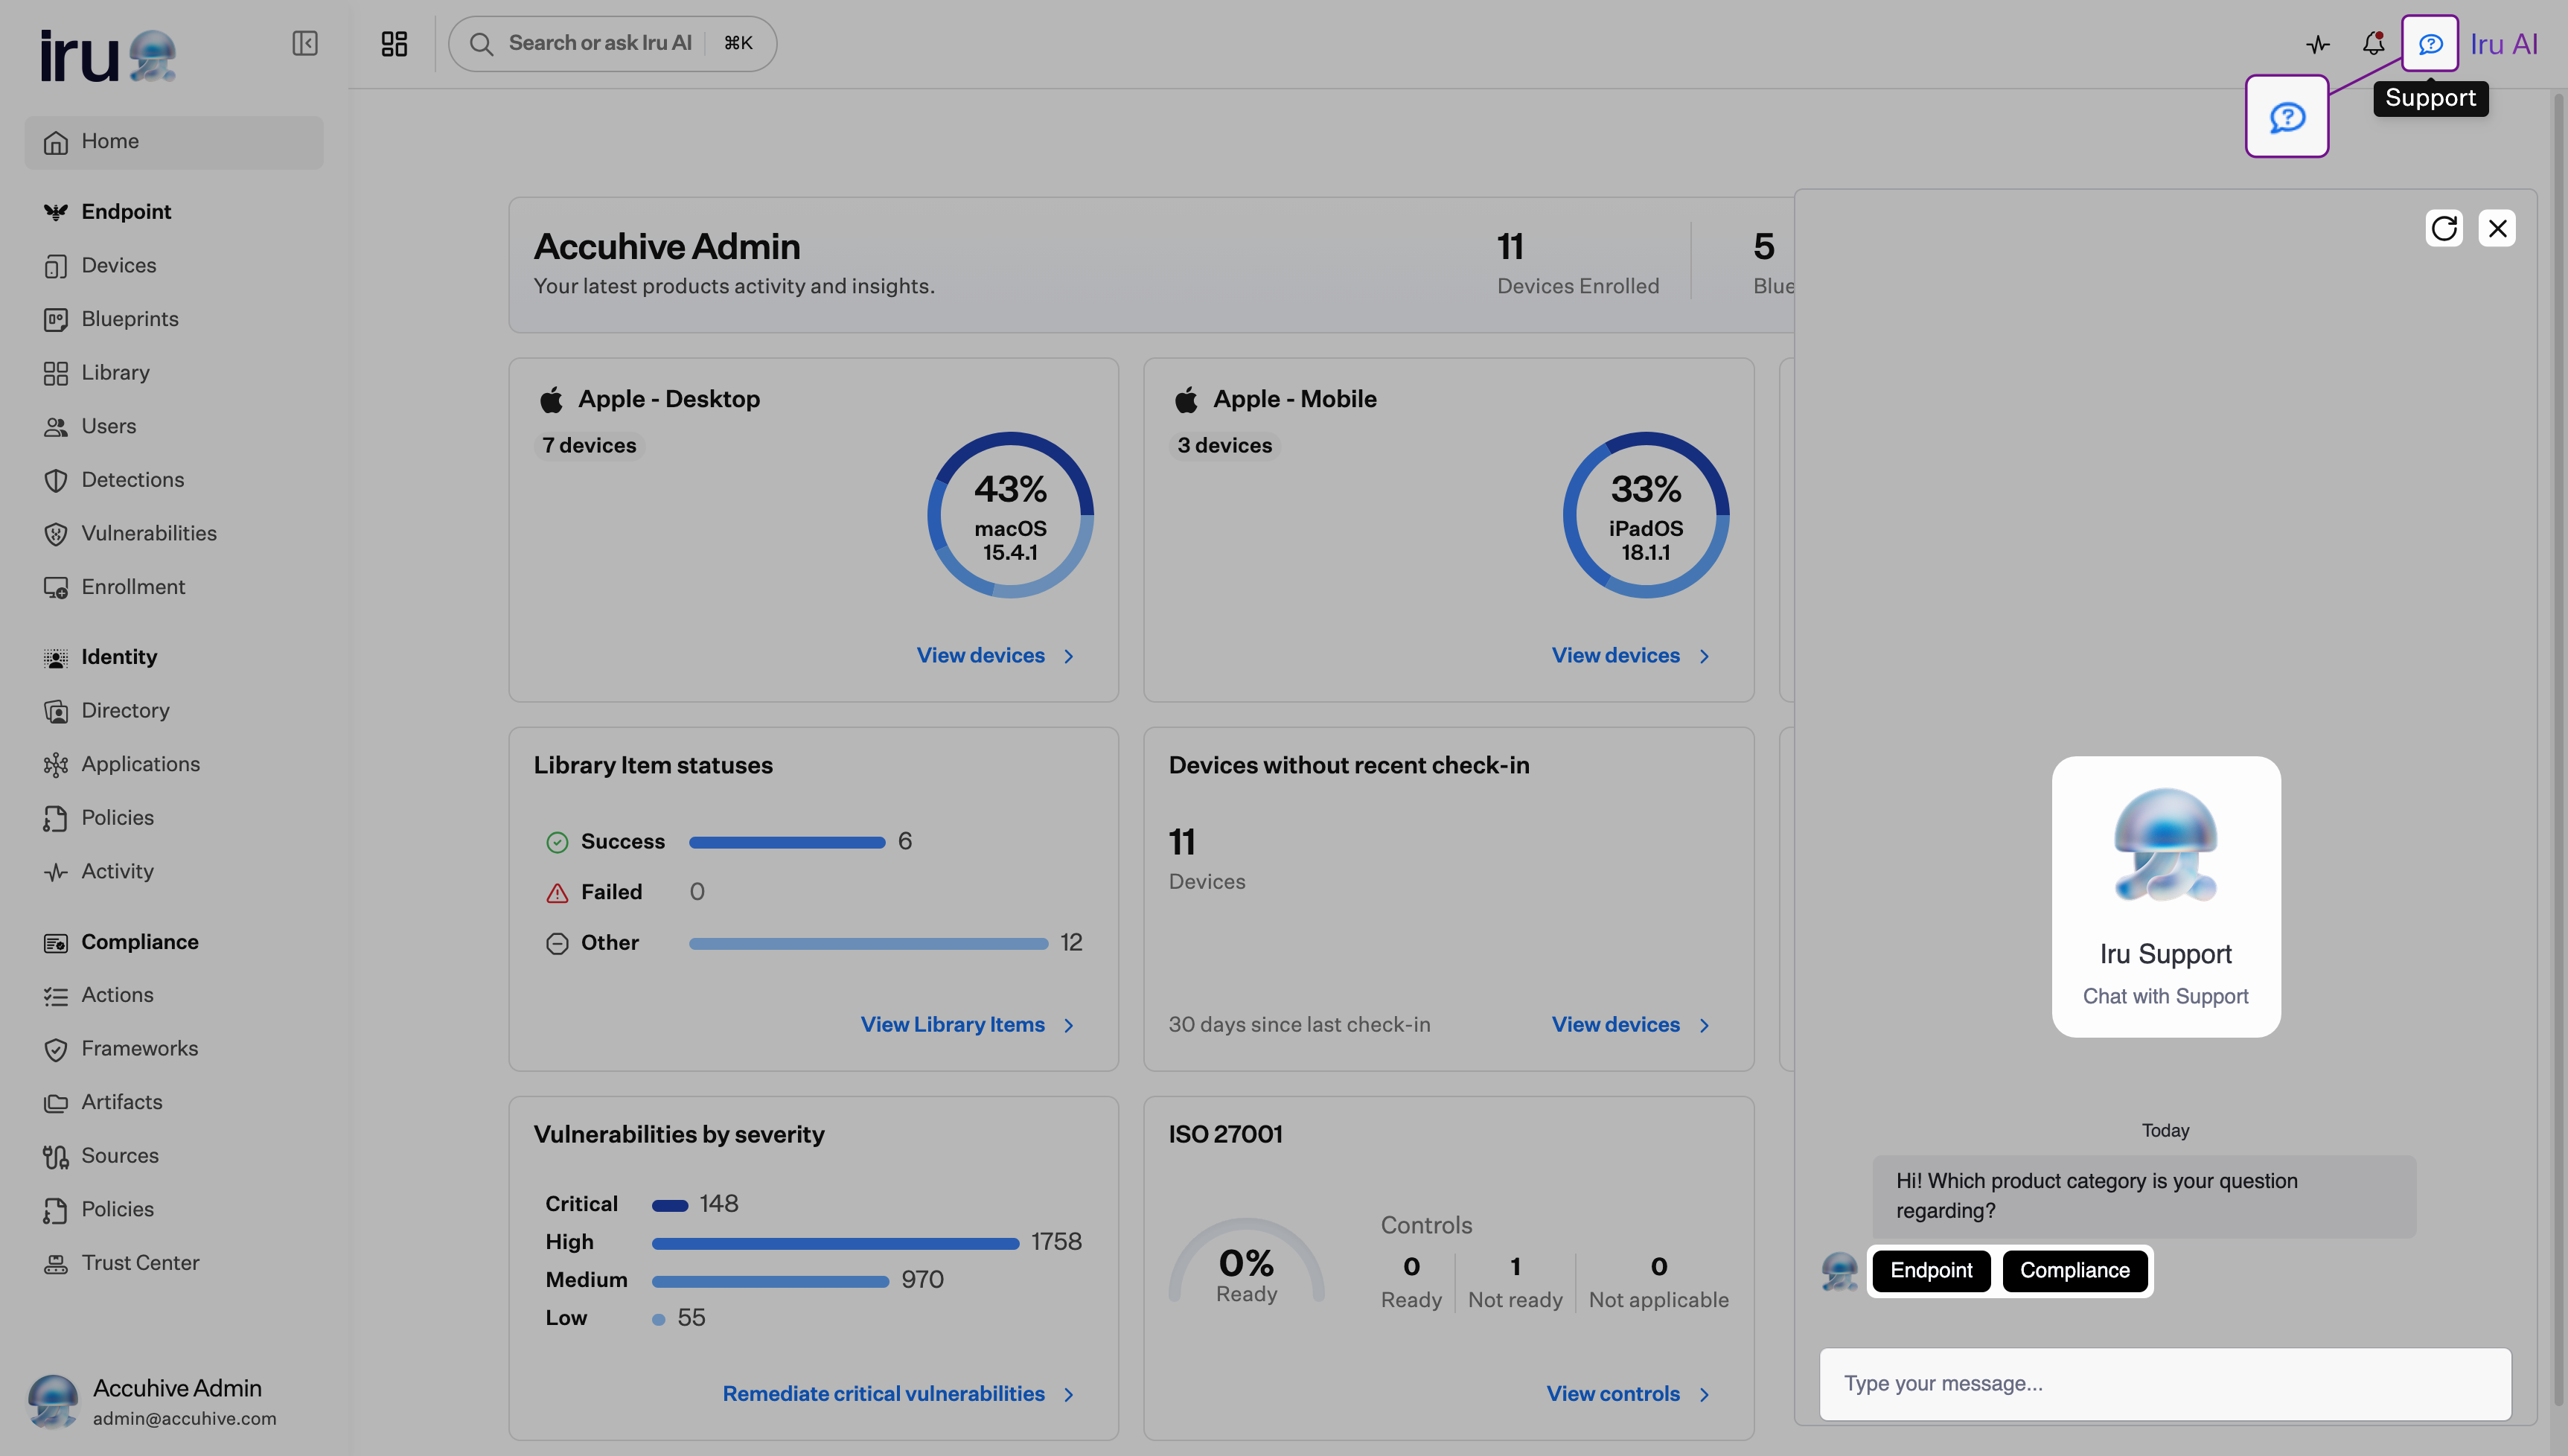The image size is (2568, 1456).
Task: Close the Iru Support chat panel
Action: (x=2498, y=228)
